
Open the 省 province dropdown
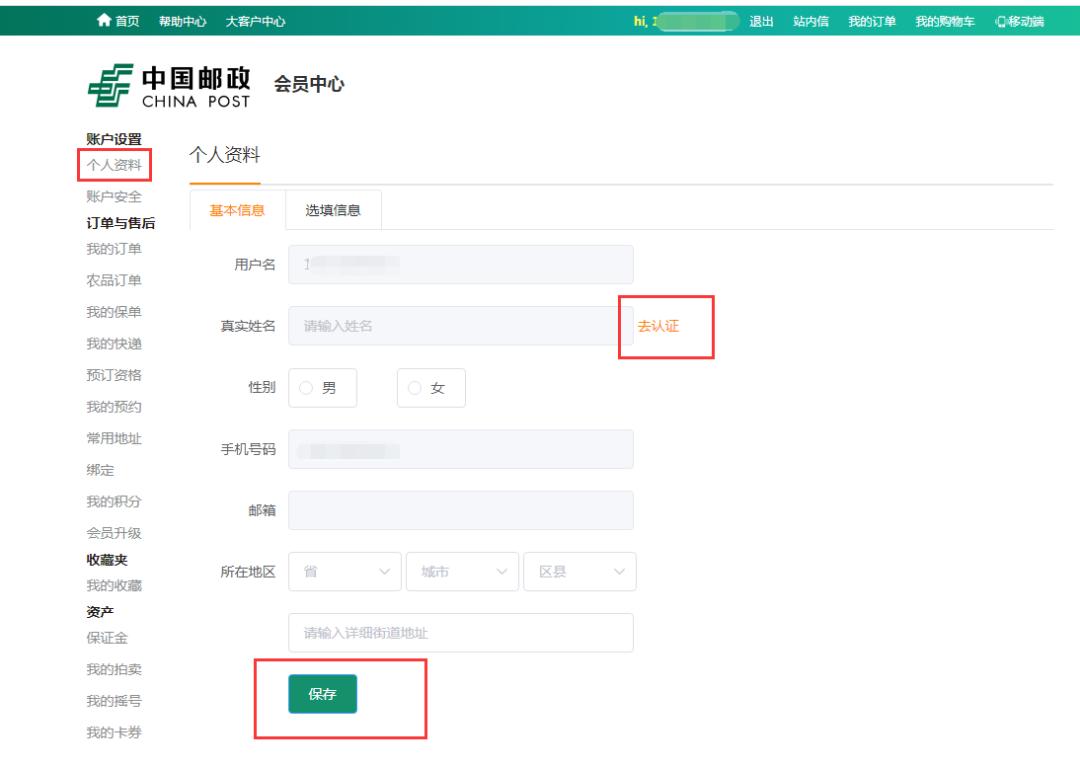pos(344,571)
